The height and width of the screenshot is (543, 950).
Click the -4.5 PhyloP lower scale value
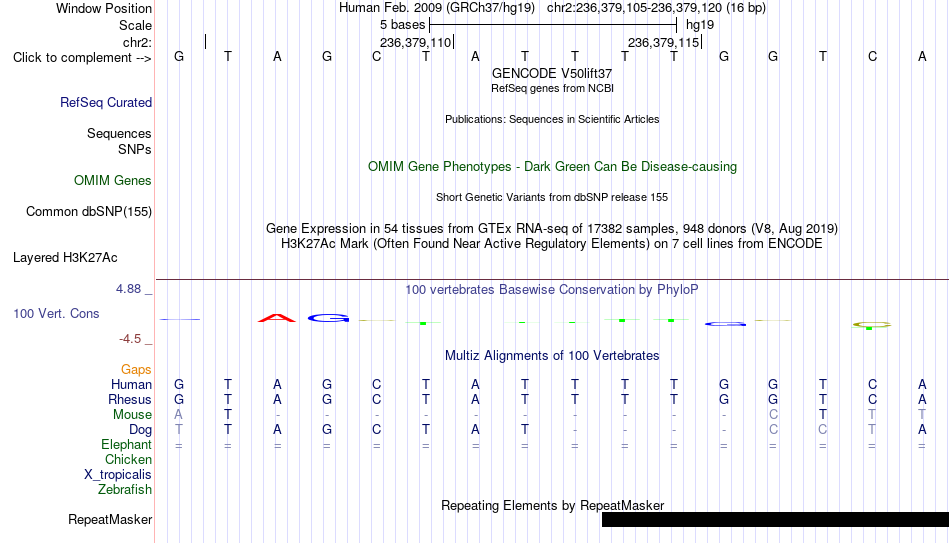(x=130, y=339)
